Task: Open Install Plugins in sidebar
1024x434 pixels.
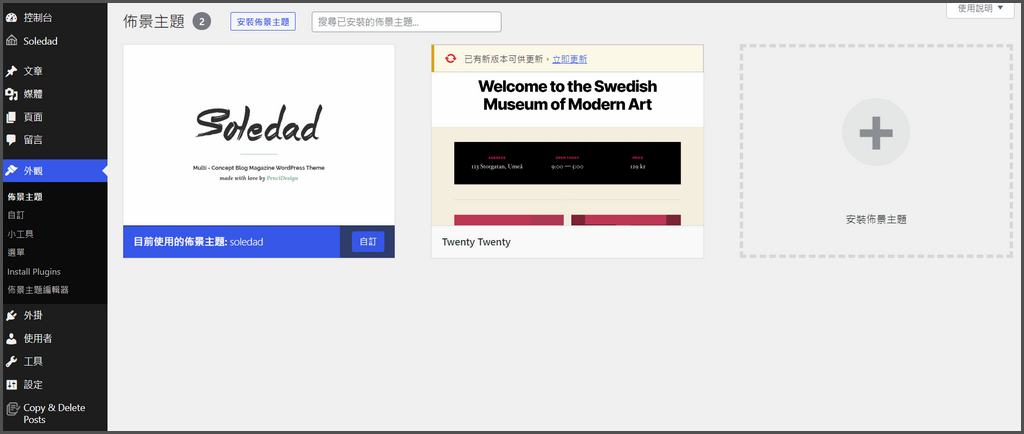Action: pos(34,271)
